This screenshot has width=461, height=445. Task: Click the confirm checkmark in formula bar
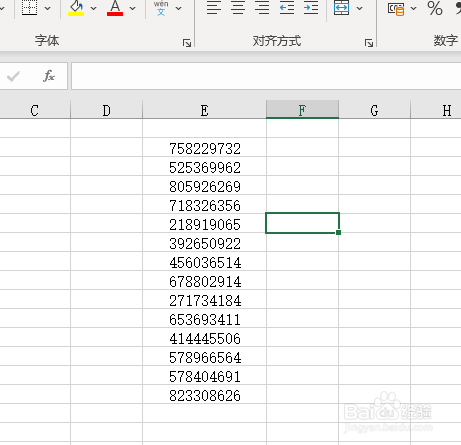[13, 76]
